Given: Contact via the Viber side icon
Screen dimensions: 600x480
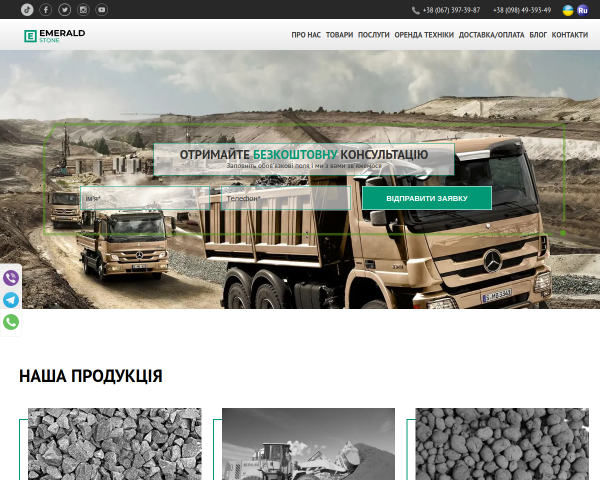Looking at the screenshot, I should [x=11, y=278].
